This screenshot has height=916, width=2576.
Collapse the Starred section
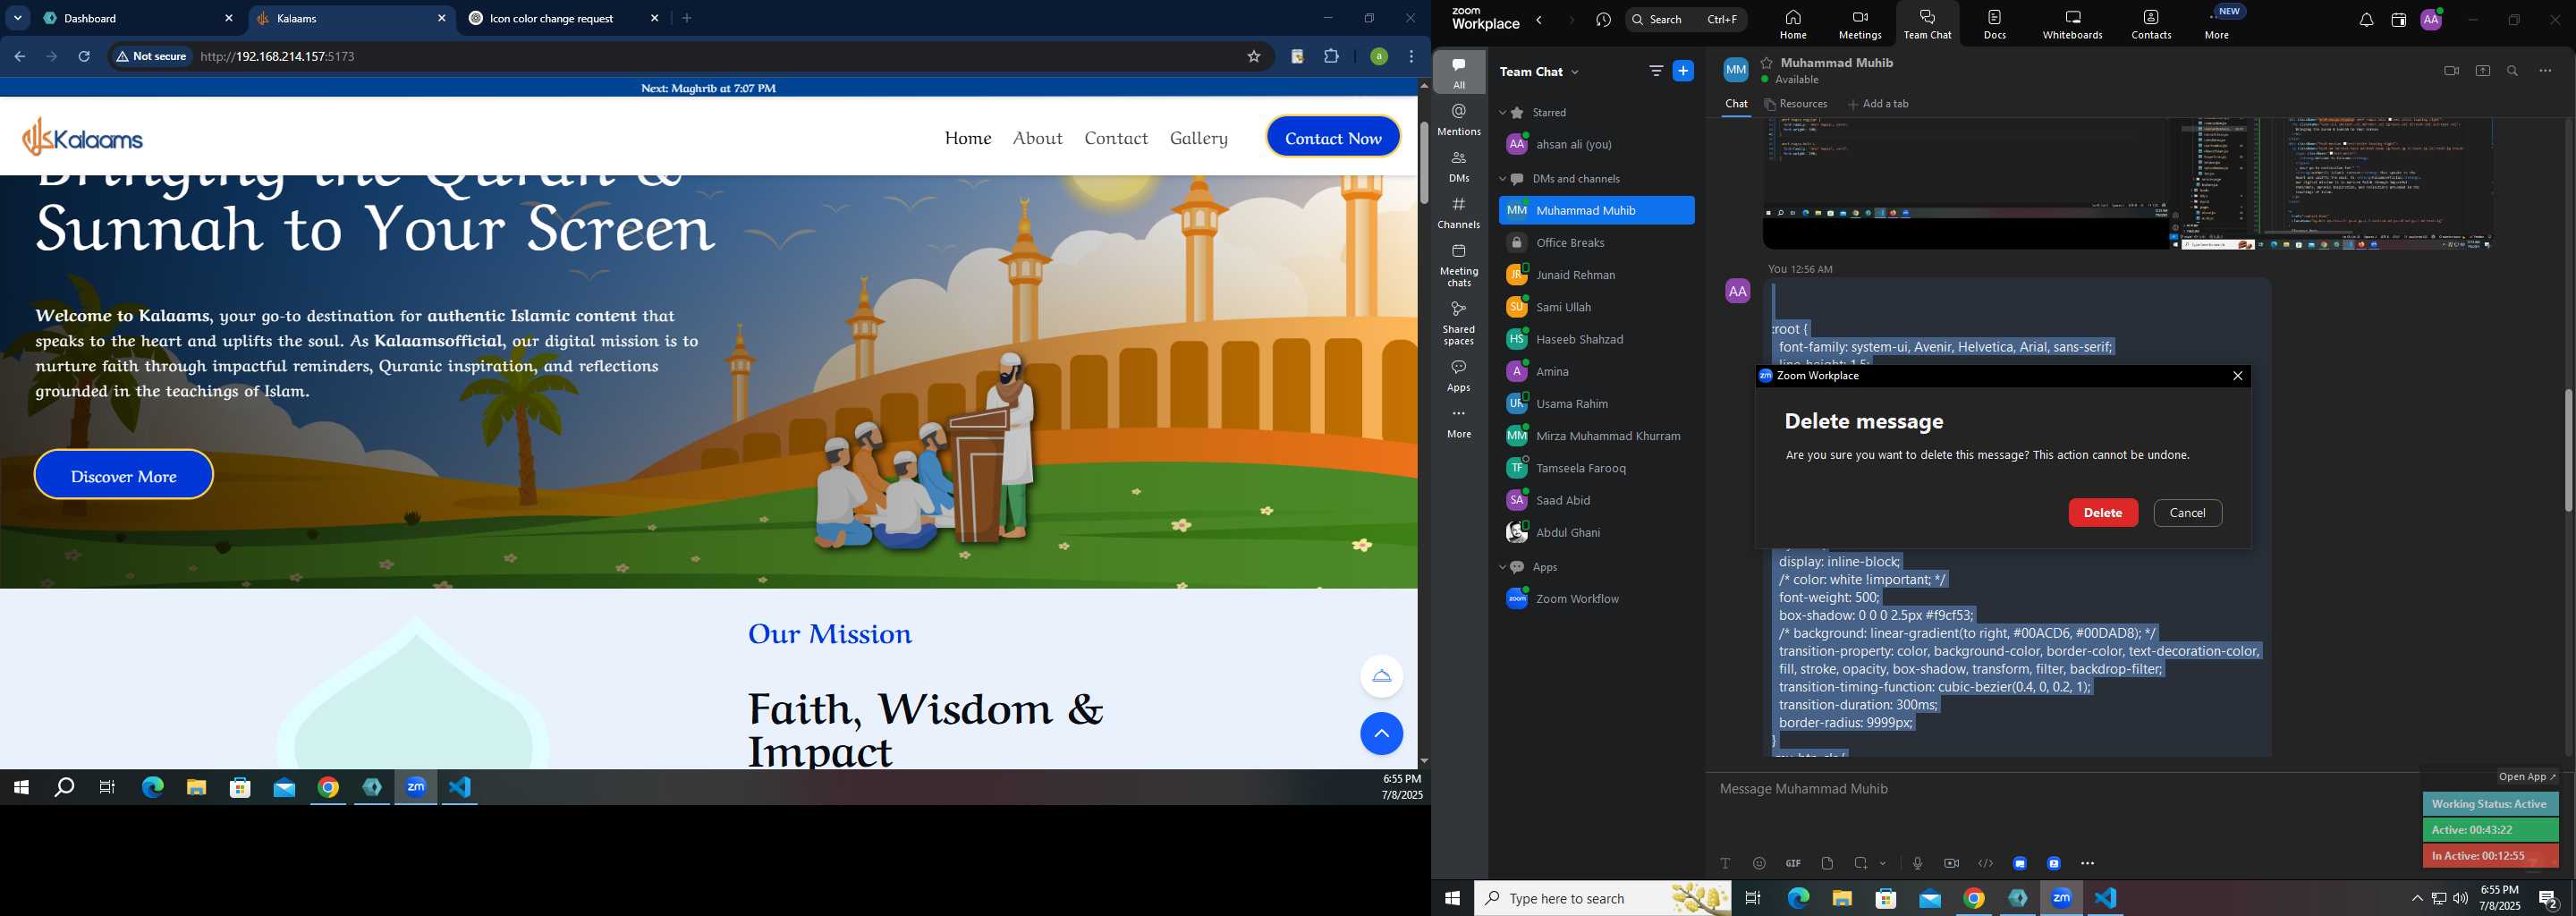click(1502, 113)
